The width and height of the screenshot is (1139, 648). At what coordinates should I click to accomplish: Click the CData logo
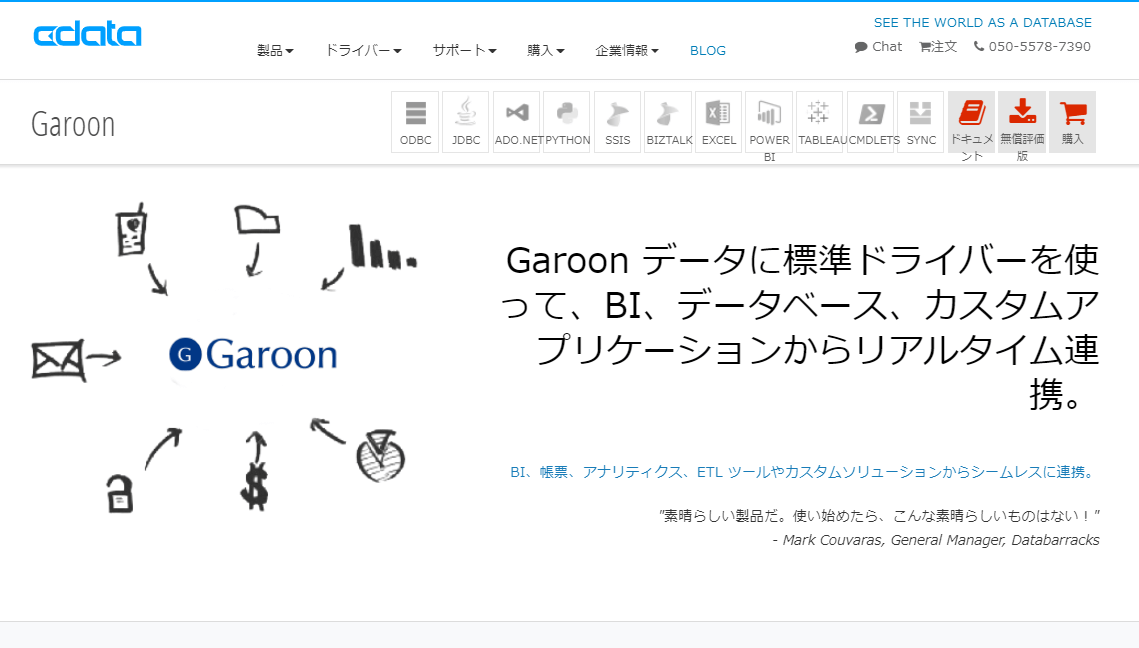coord(87,35)
